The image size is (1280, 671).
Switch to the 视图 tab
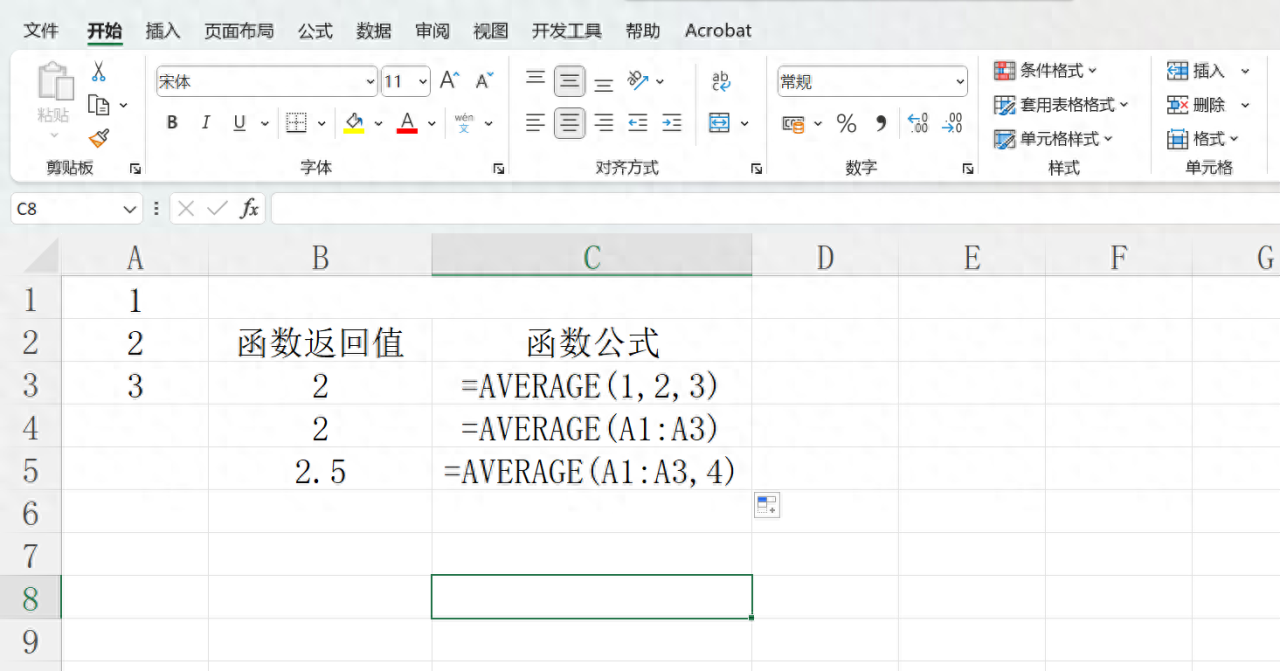pyautogui.click(x=491, y=31)
